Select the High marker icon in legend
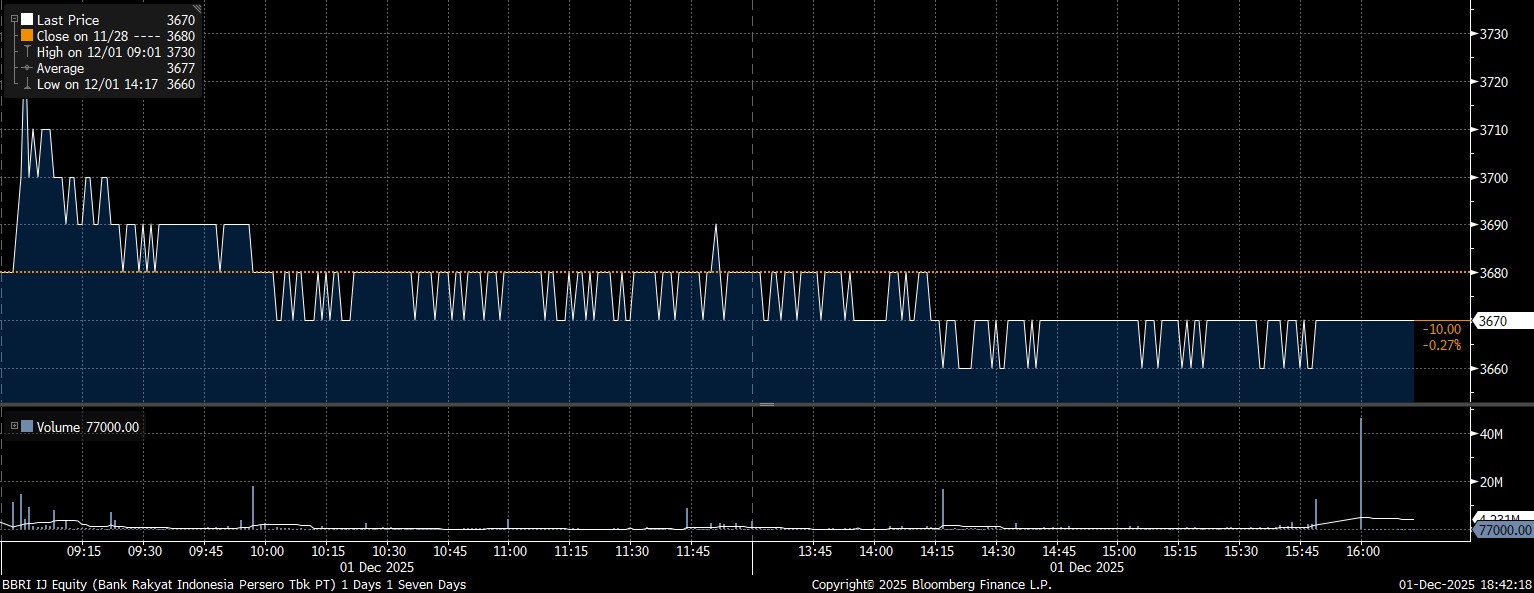 coord(27,52)
